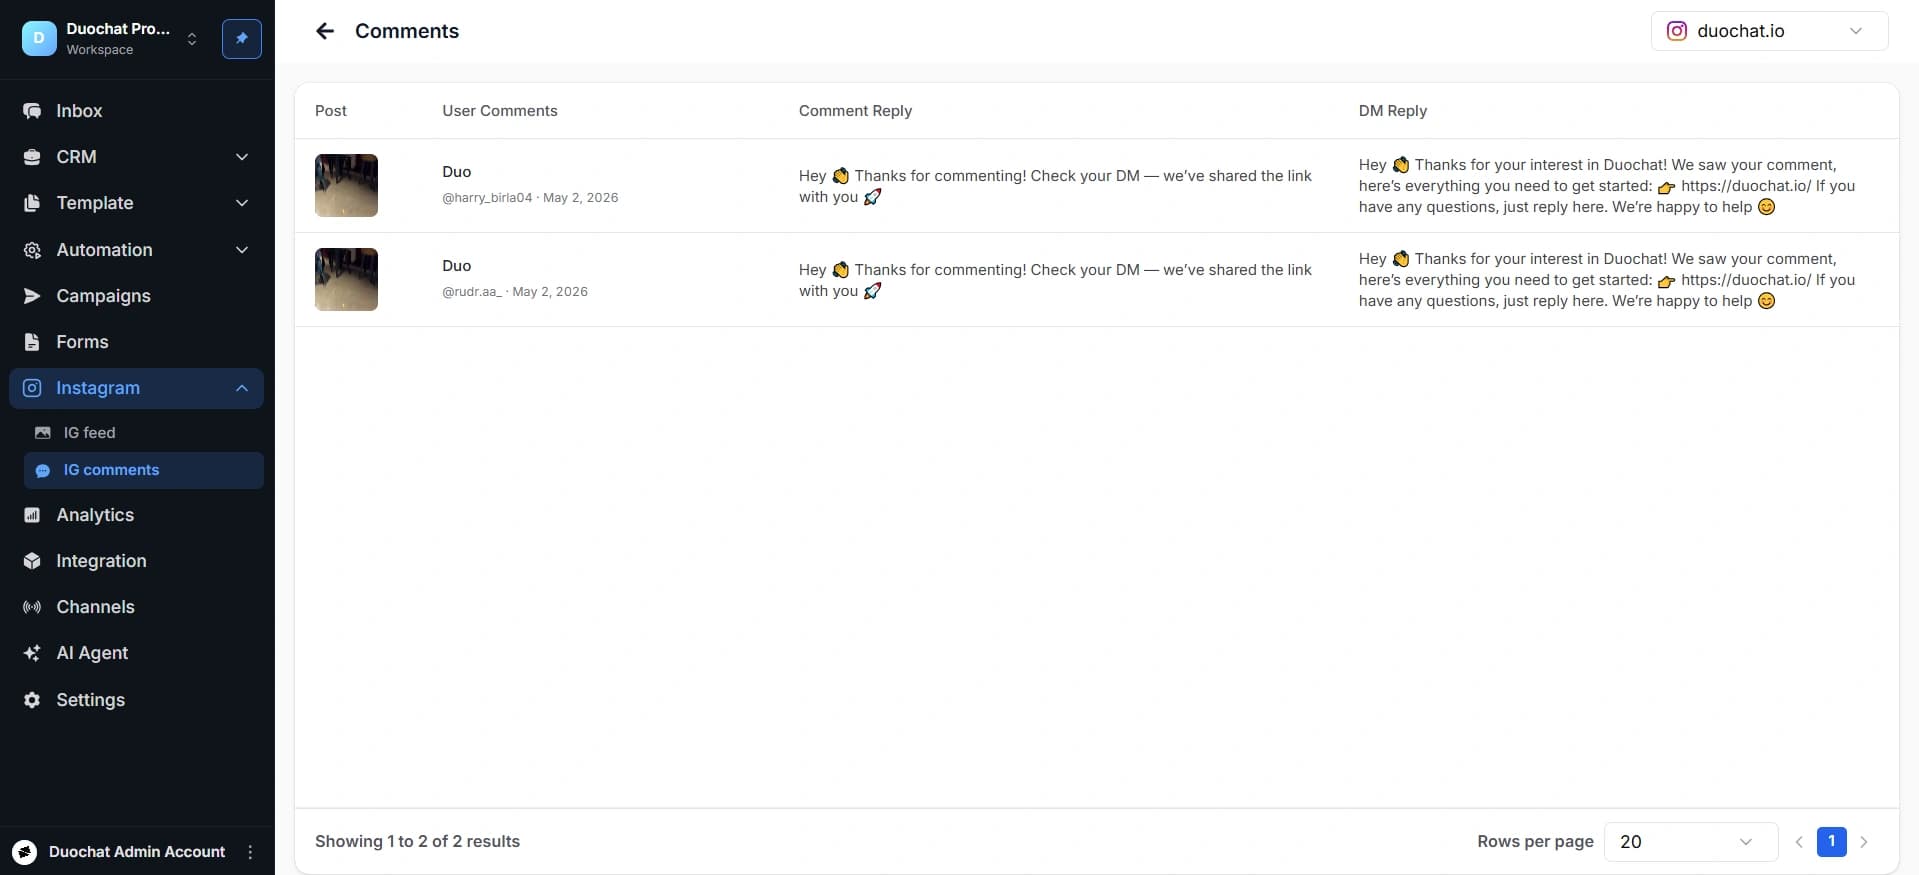Screen dimensions: 1919x875
Task: Click Duo comment in rudr.aa_ row
Action: click(x=457, y=266)
